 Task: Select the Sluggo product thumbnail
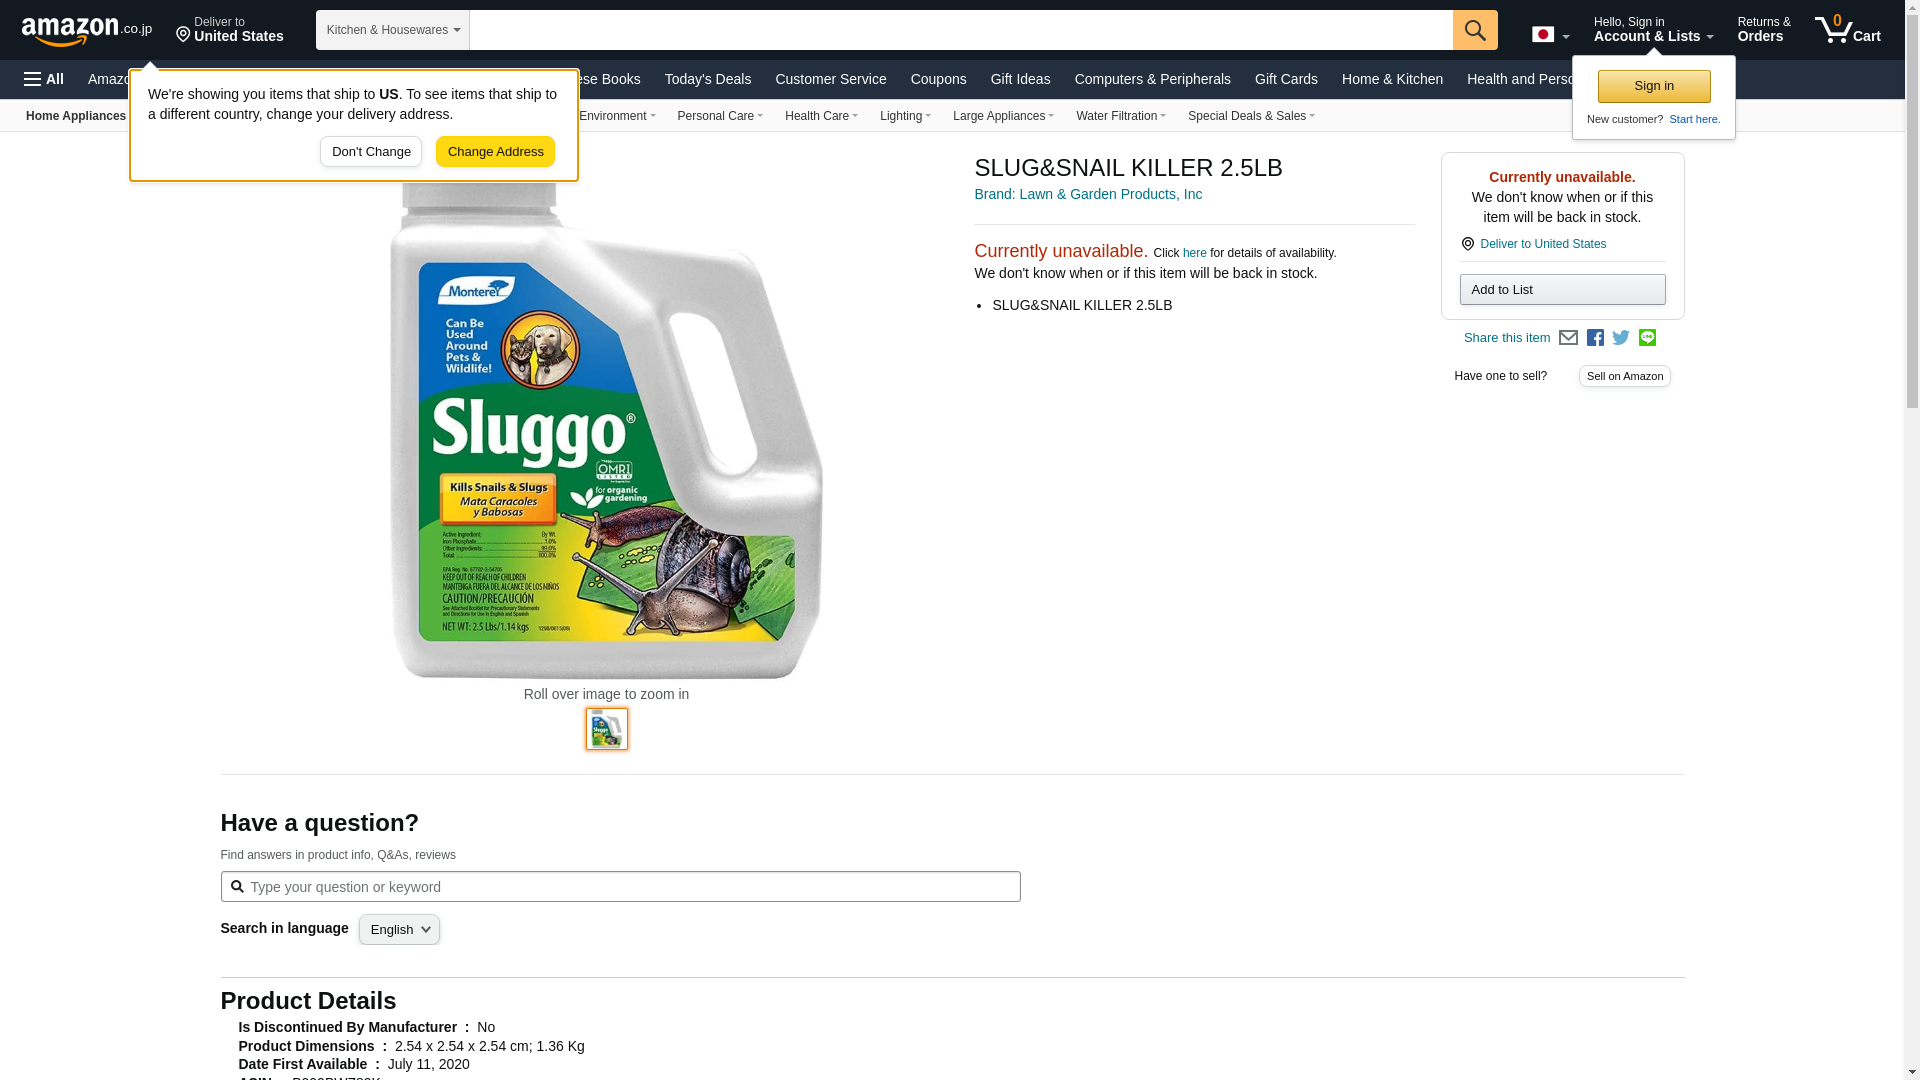607,729
